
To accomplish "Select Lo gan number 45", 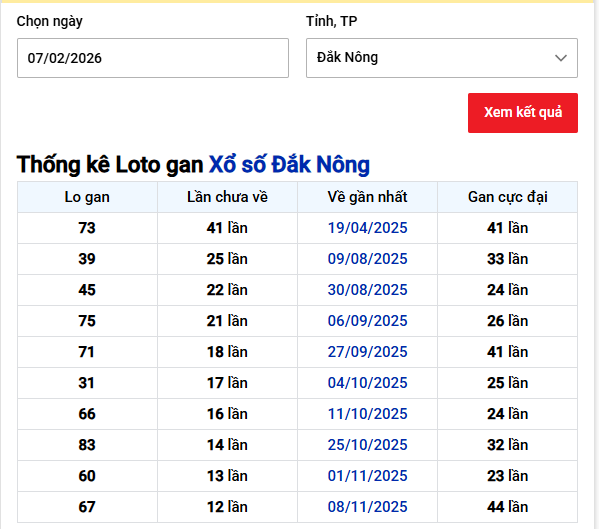I will click(87, 290).
